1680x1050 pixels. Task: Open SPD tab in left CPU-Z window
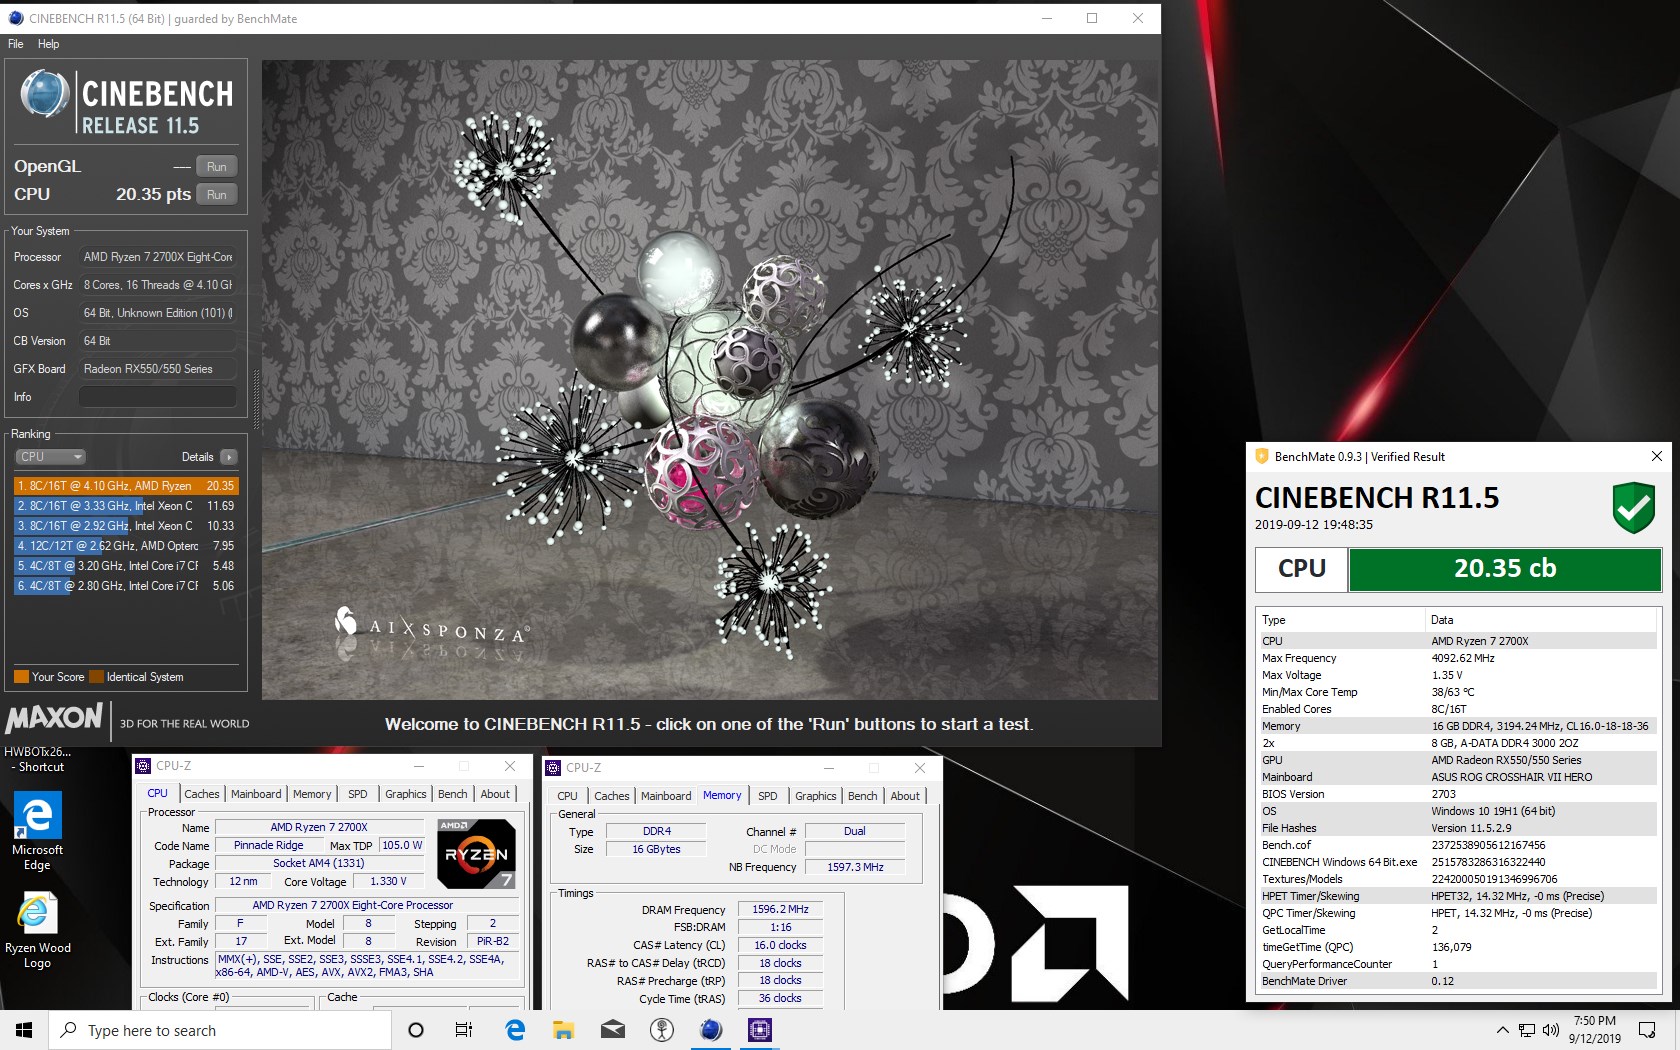click(358, 794)
